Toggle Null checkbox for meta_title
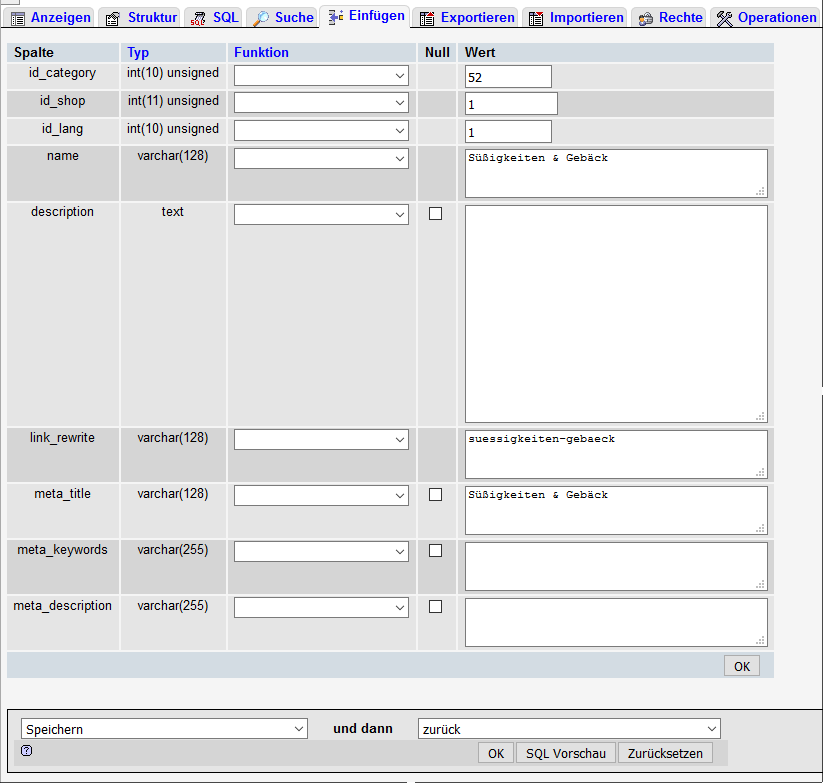 435,494
